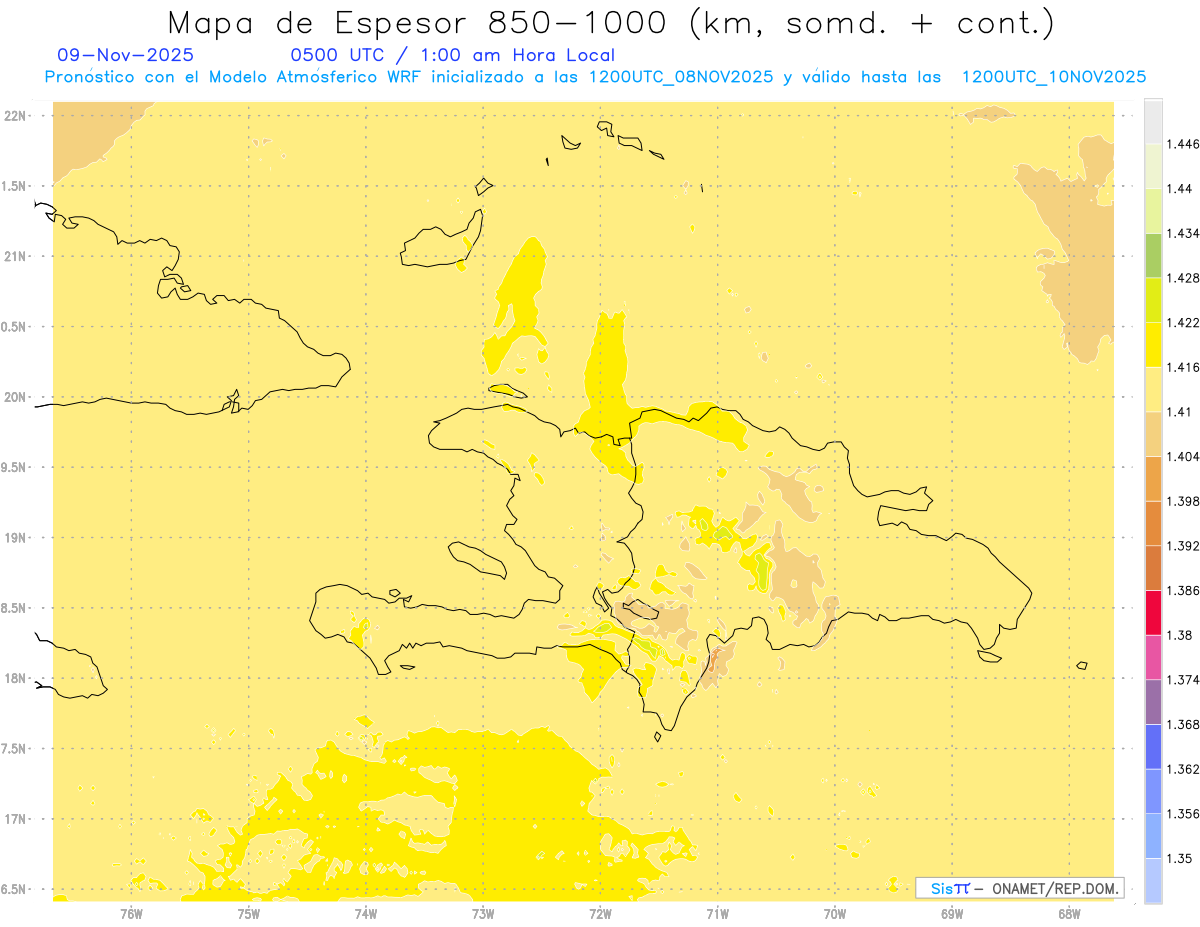The image size is (1200, 927).
Task: Click the lime swatch between 1.422 and 1.428
Action: (1153, 300)
